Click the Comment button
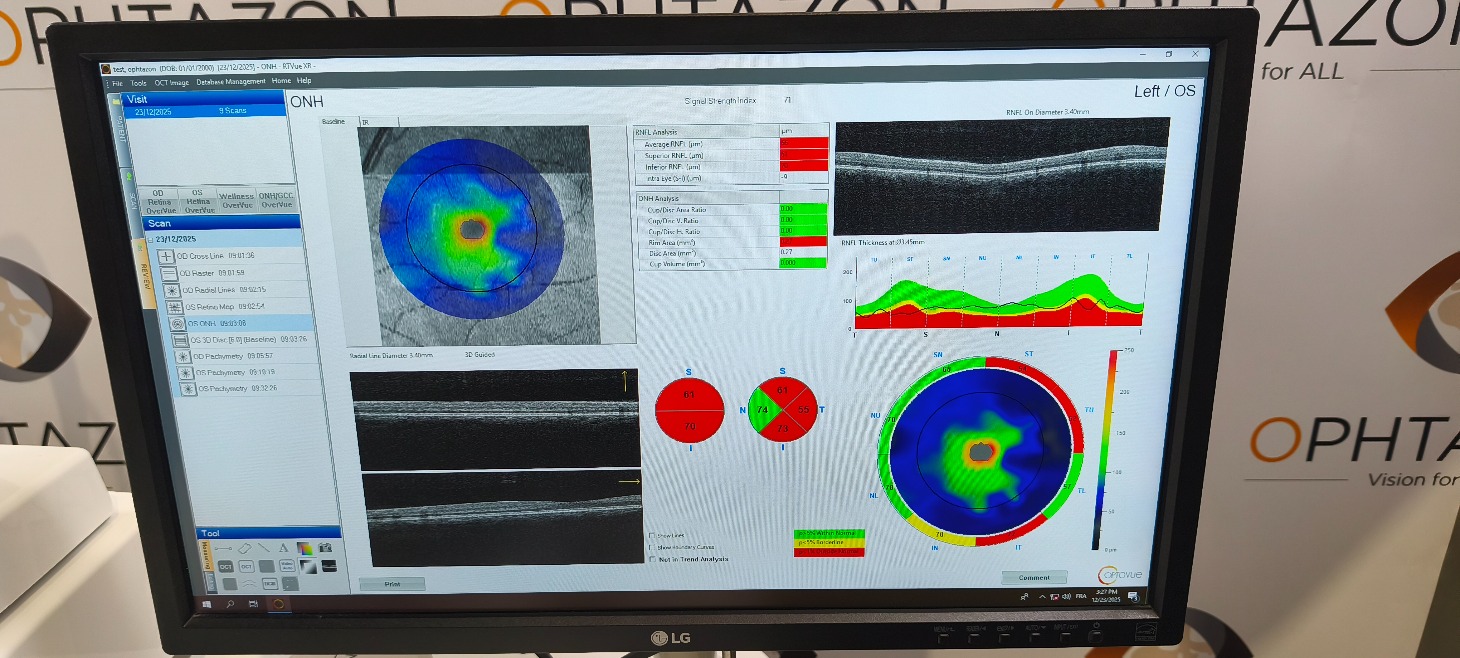 coord(1034,577)
